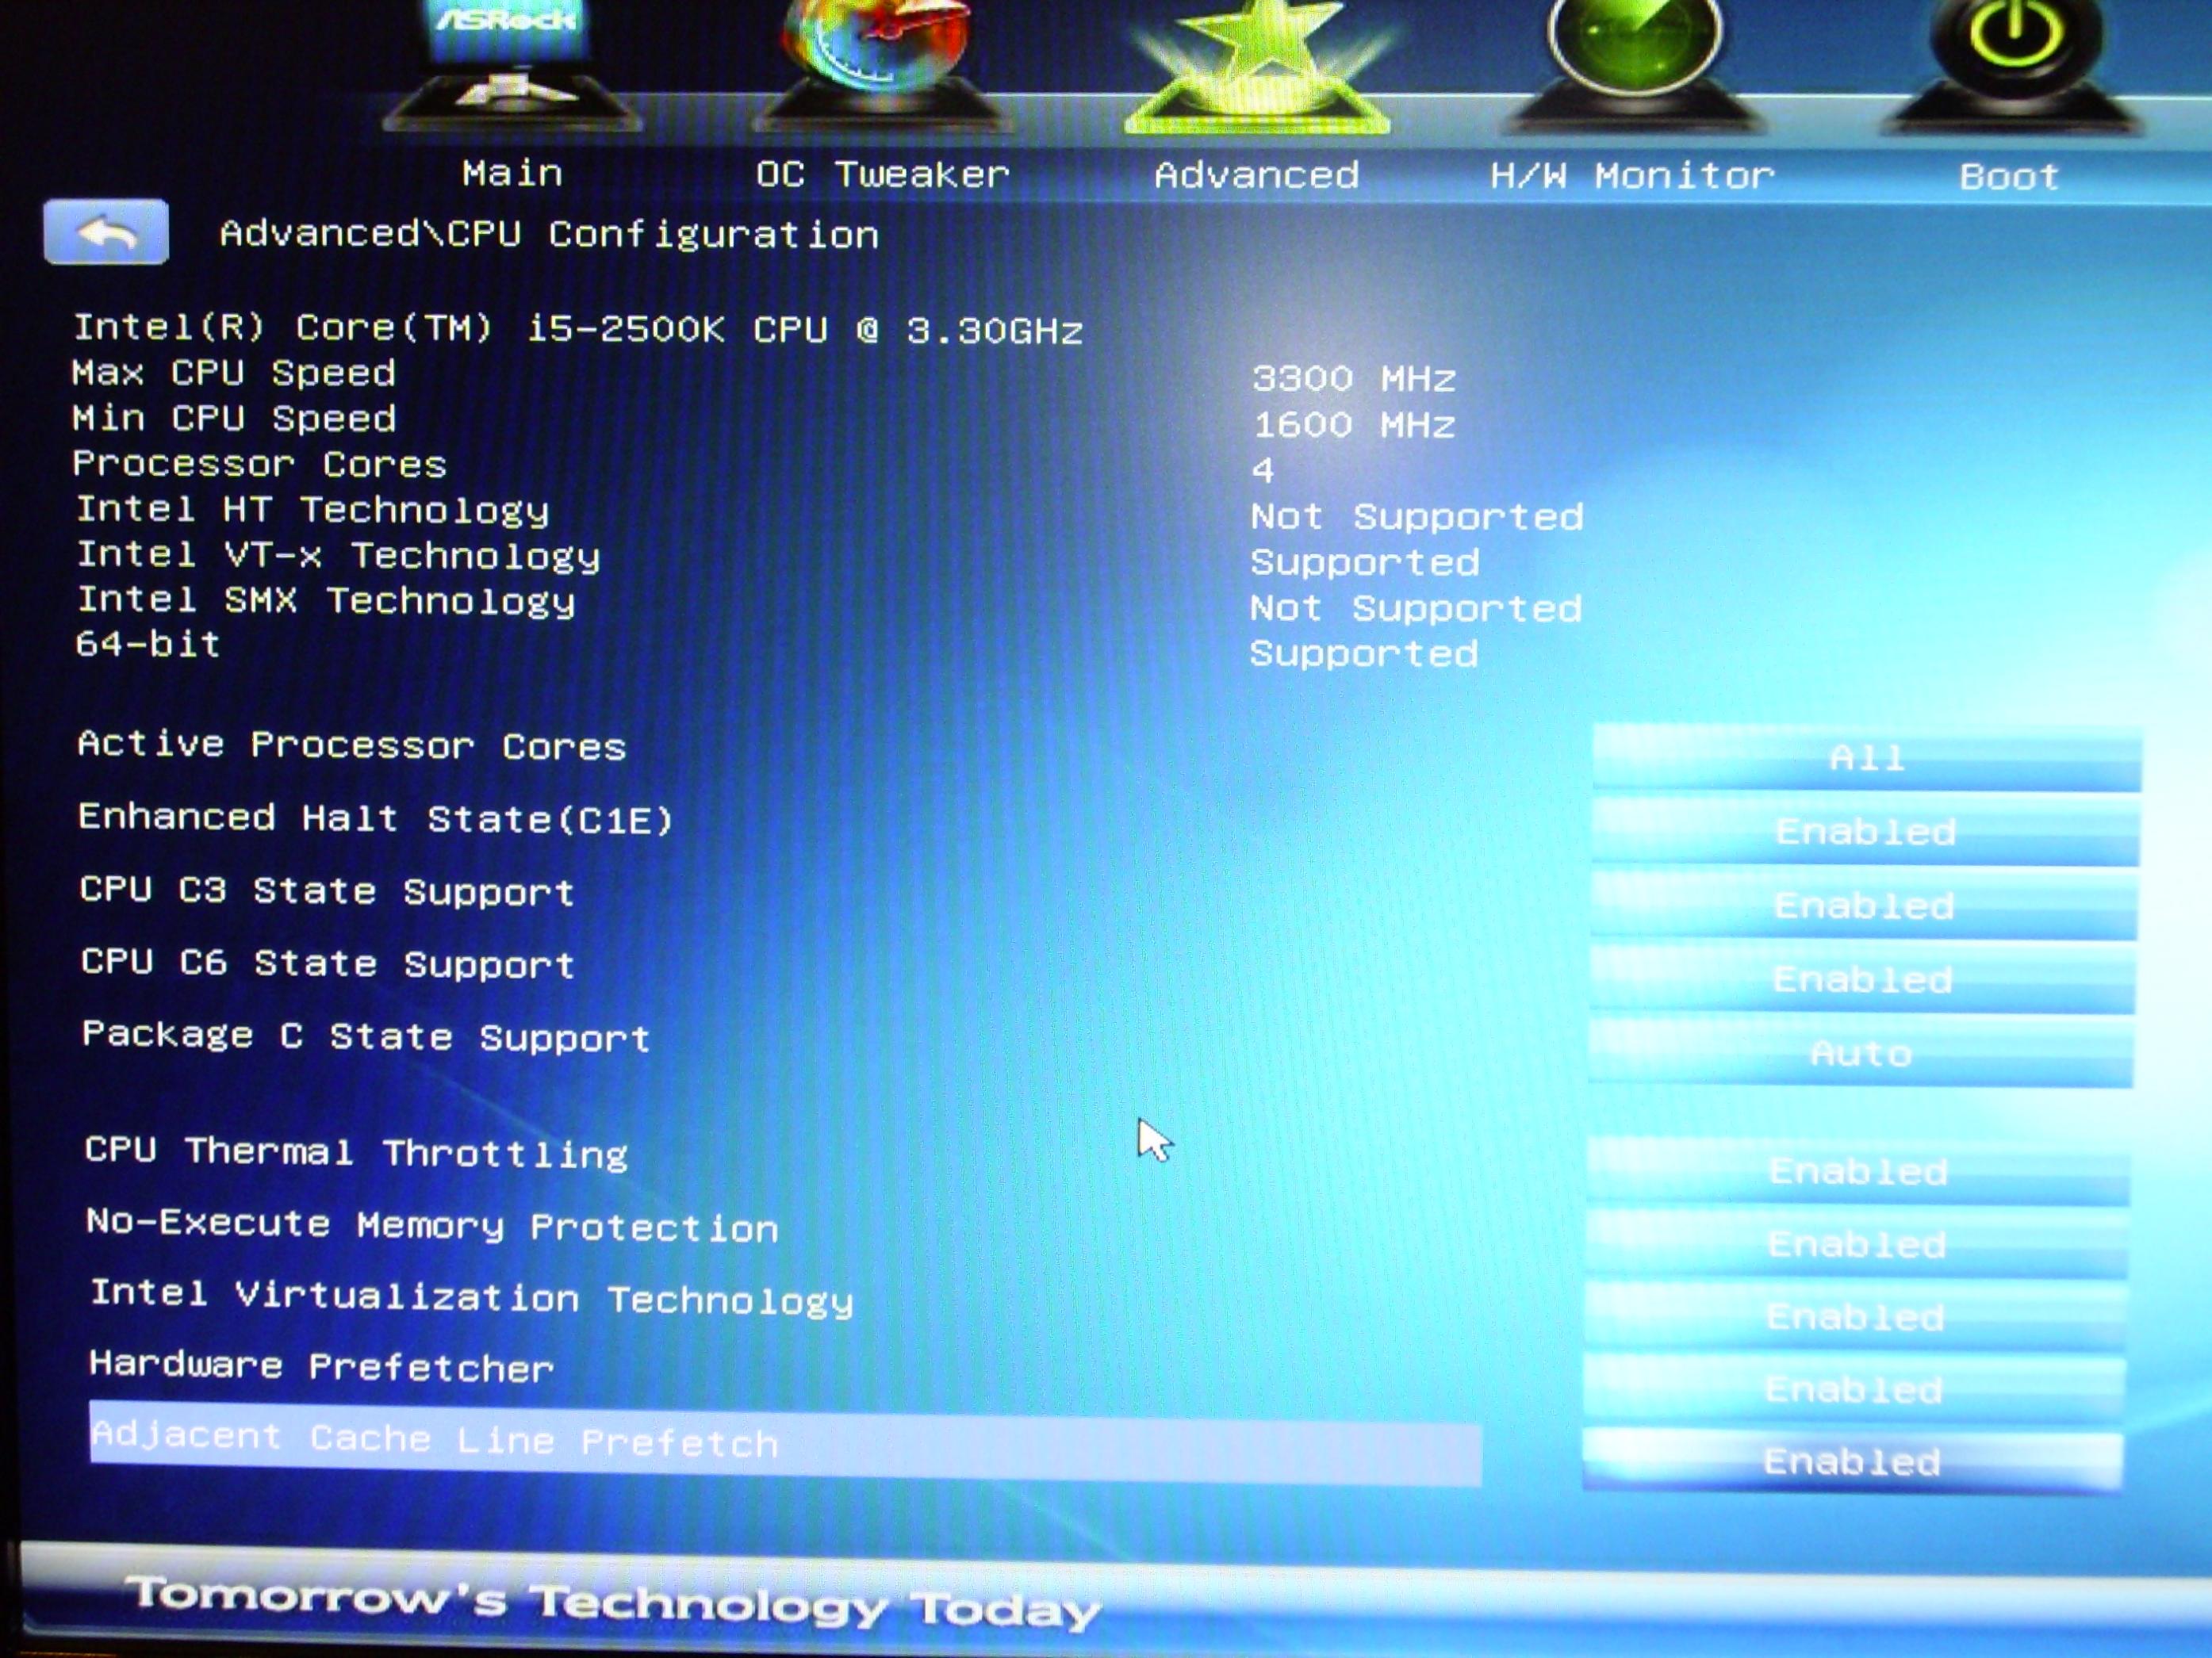
Task: Click Intel Virtualization Technology Enabled button
Action: click(1855, 1317)
